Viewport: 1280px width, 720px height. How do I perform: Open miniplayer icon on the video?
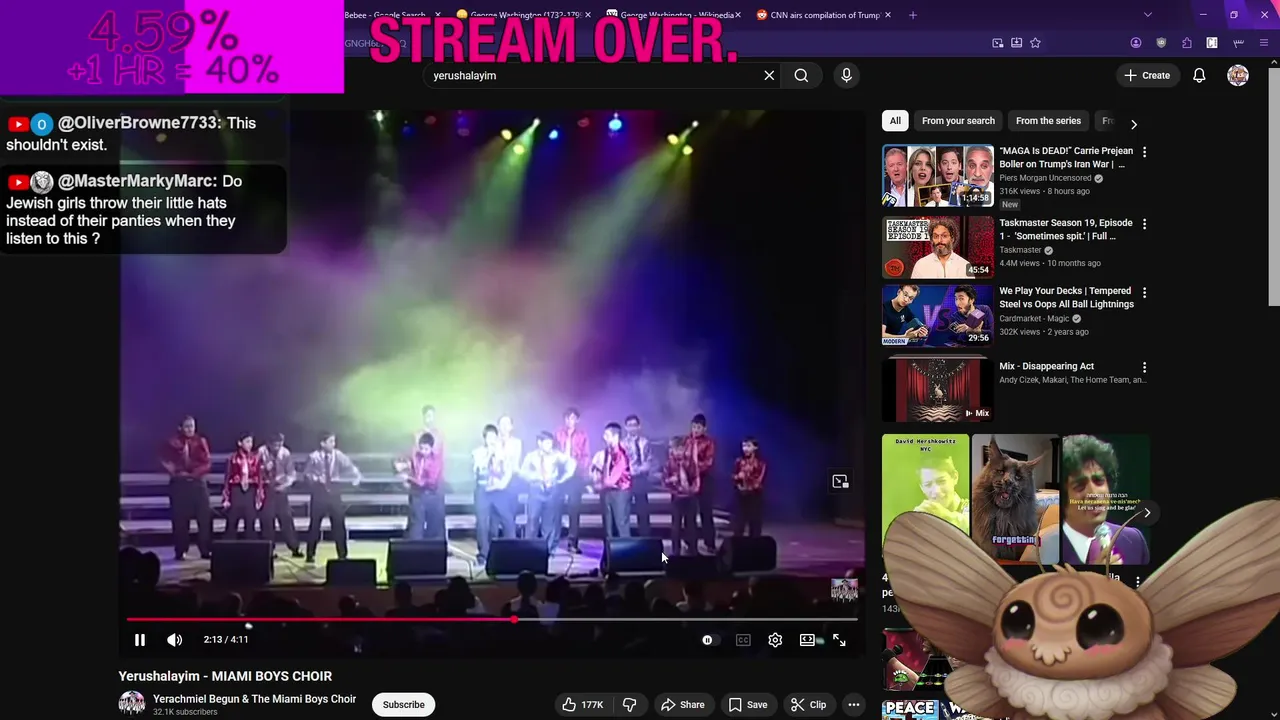pyautogui.click(x=840, y=481)
